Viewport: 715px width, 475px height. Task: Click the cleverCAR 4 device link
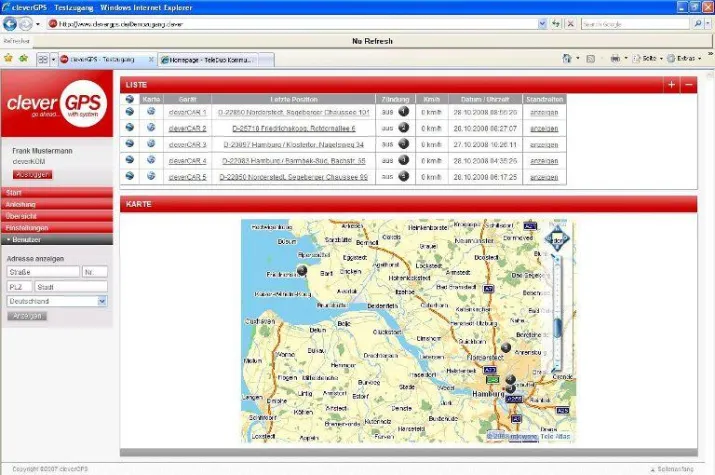click(186, 160)
